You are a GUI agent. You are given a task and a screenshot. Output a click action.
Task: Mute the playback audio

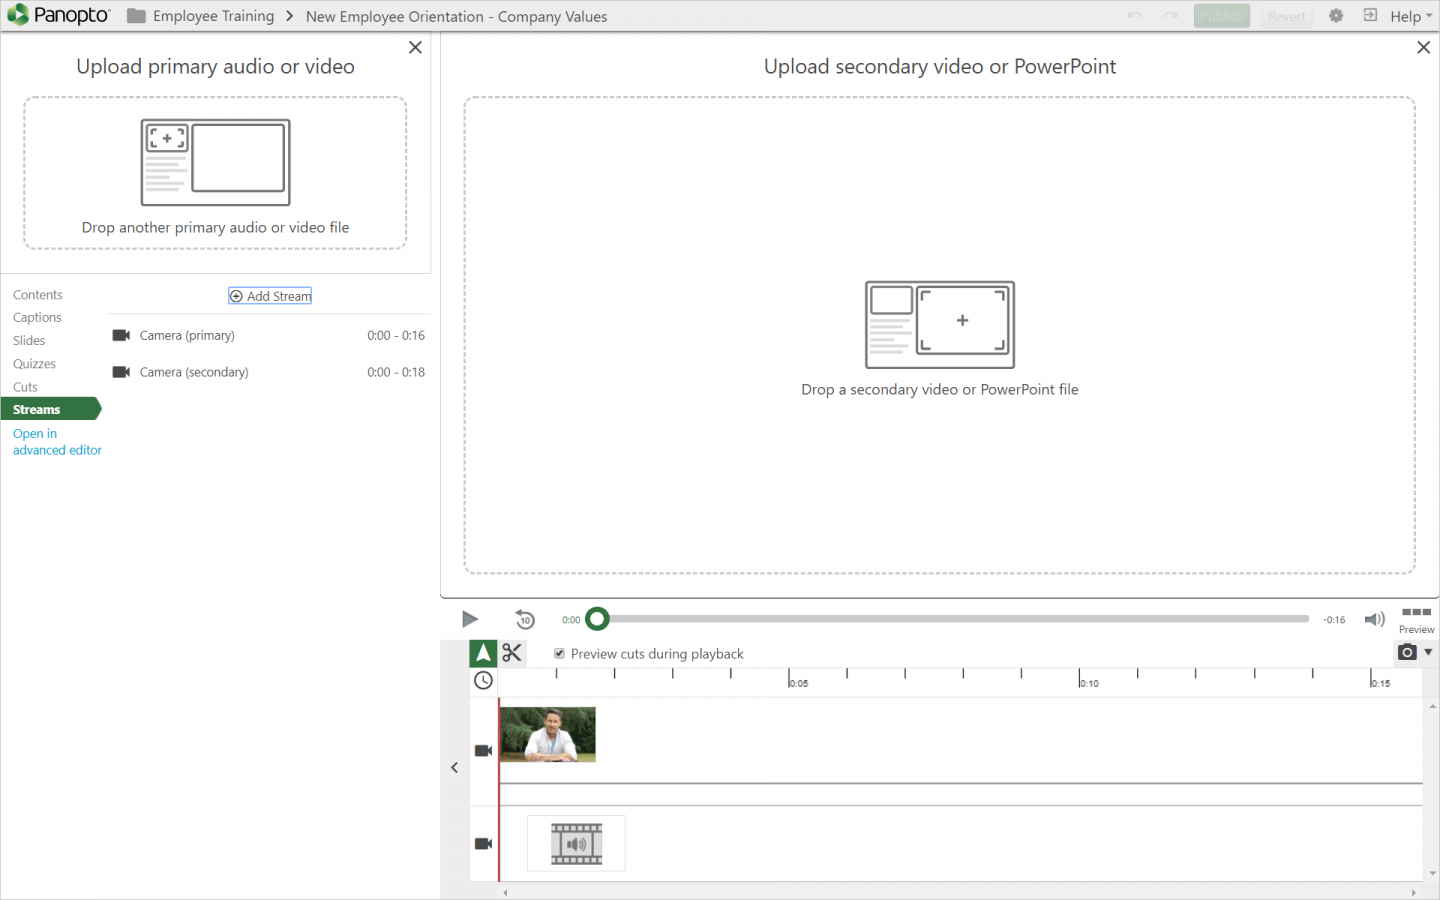[x=1374, y=619]
